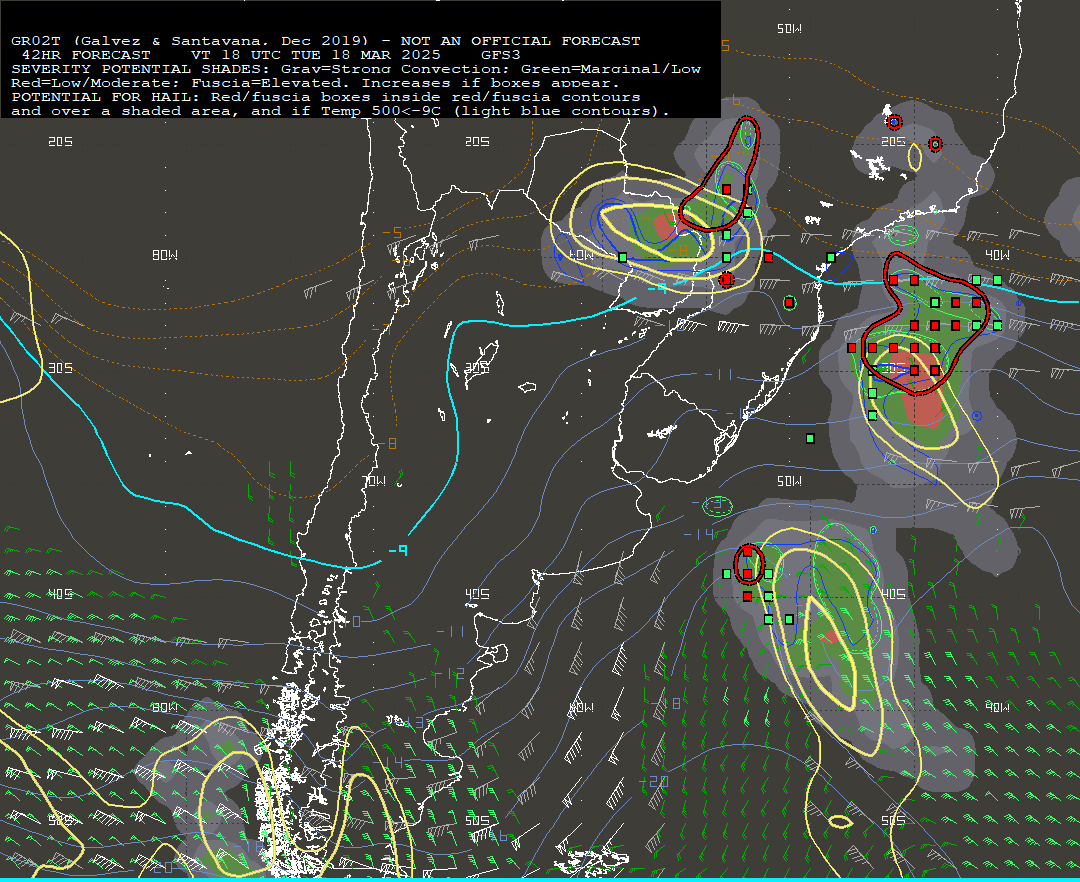
Task: Click the lone green box east of Uruguay
Action: (x=811, y=439)
